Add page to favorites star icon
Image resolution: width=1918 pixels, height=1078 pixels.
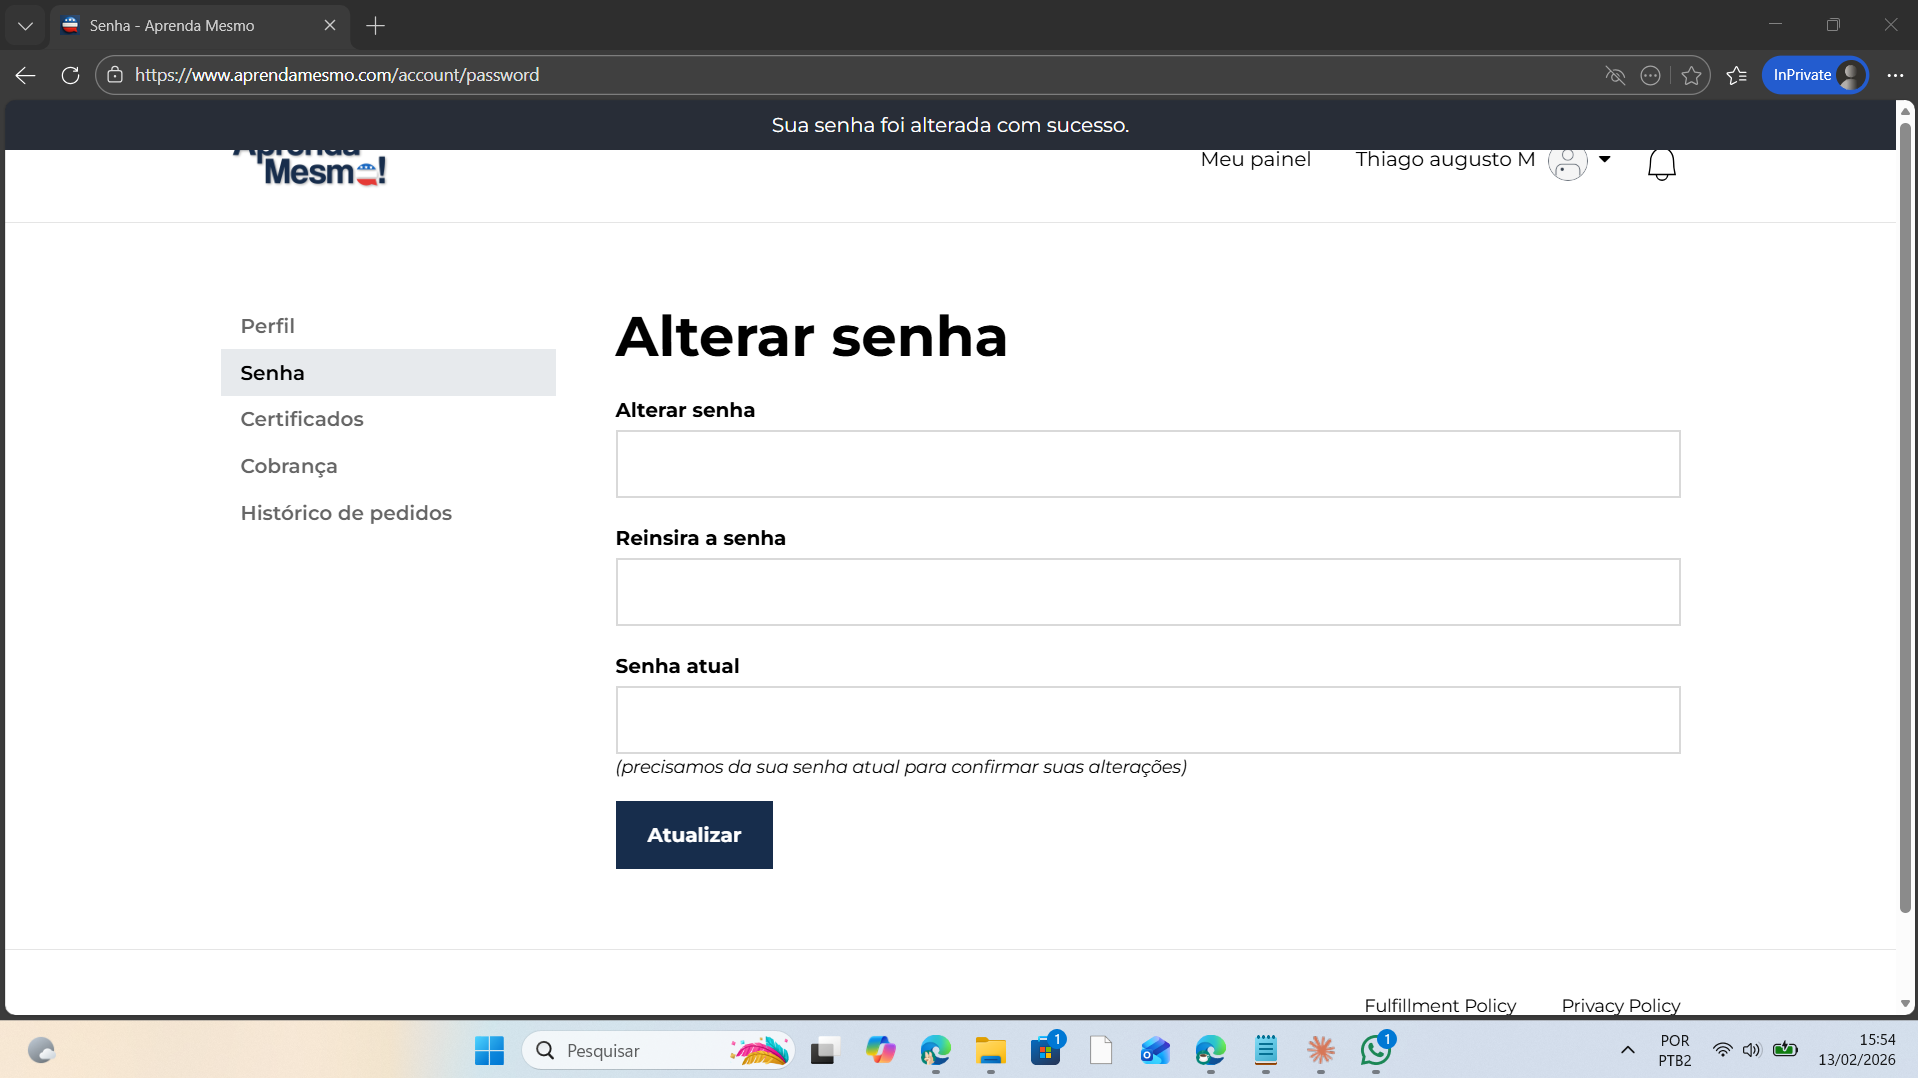click(1691, 75)
